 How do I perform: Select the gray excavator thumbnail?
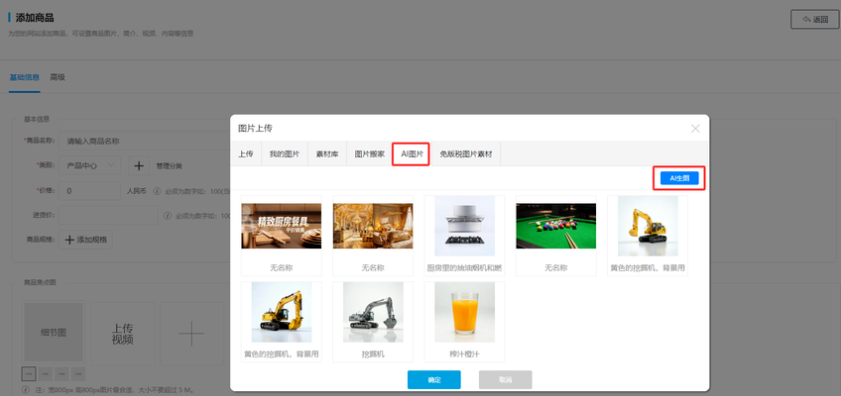373,312
